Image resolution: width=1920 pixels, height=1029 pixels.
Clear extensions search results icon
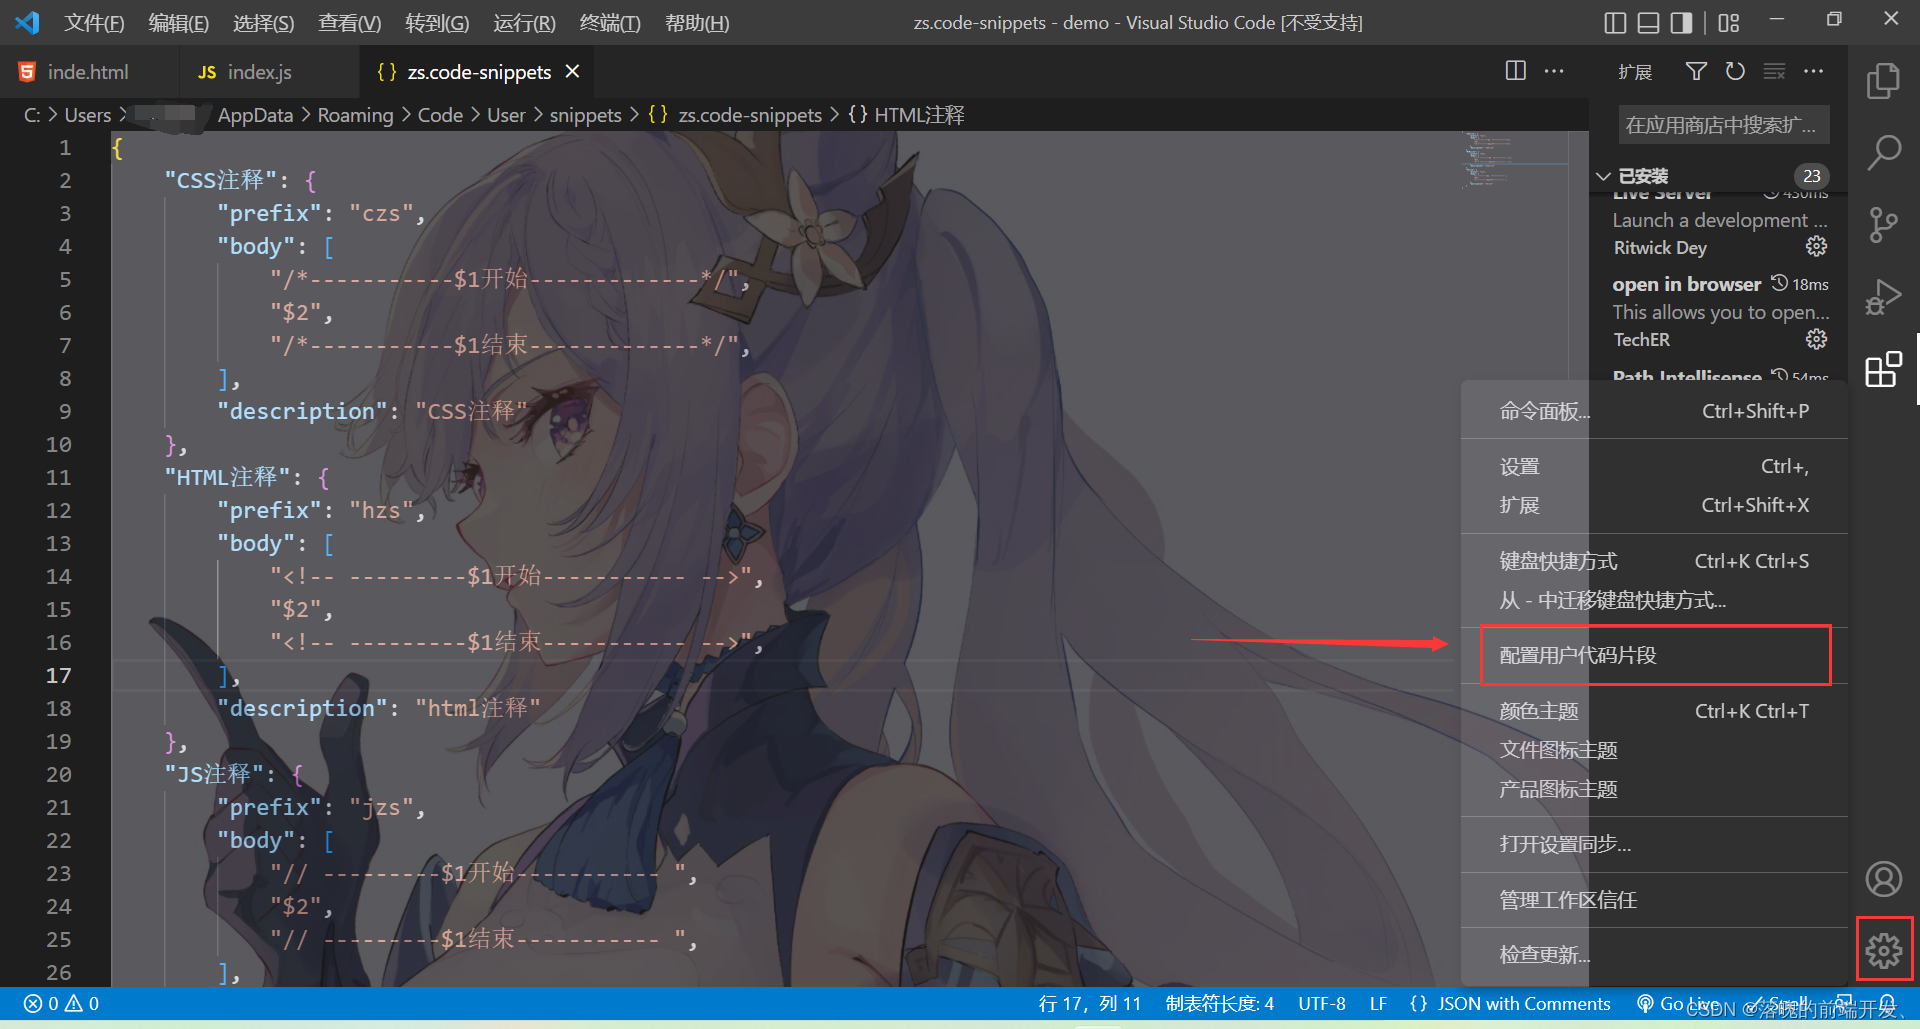(x=1774, y=71)
